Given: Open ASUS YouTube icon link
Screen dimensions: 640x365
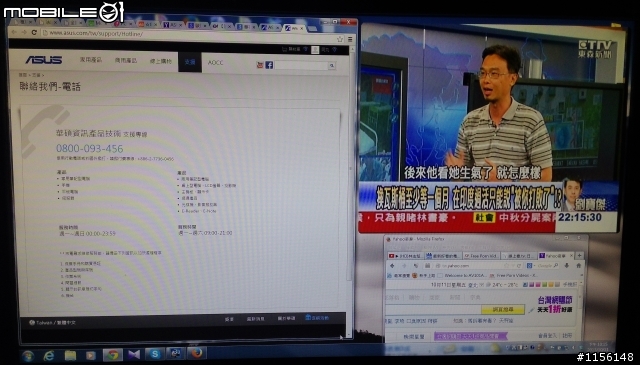Looking at the screenshot, I should pyautogui.click(x=260, y=65).
